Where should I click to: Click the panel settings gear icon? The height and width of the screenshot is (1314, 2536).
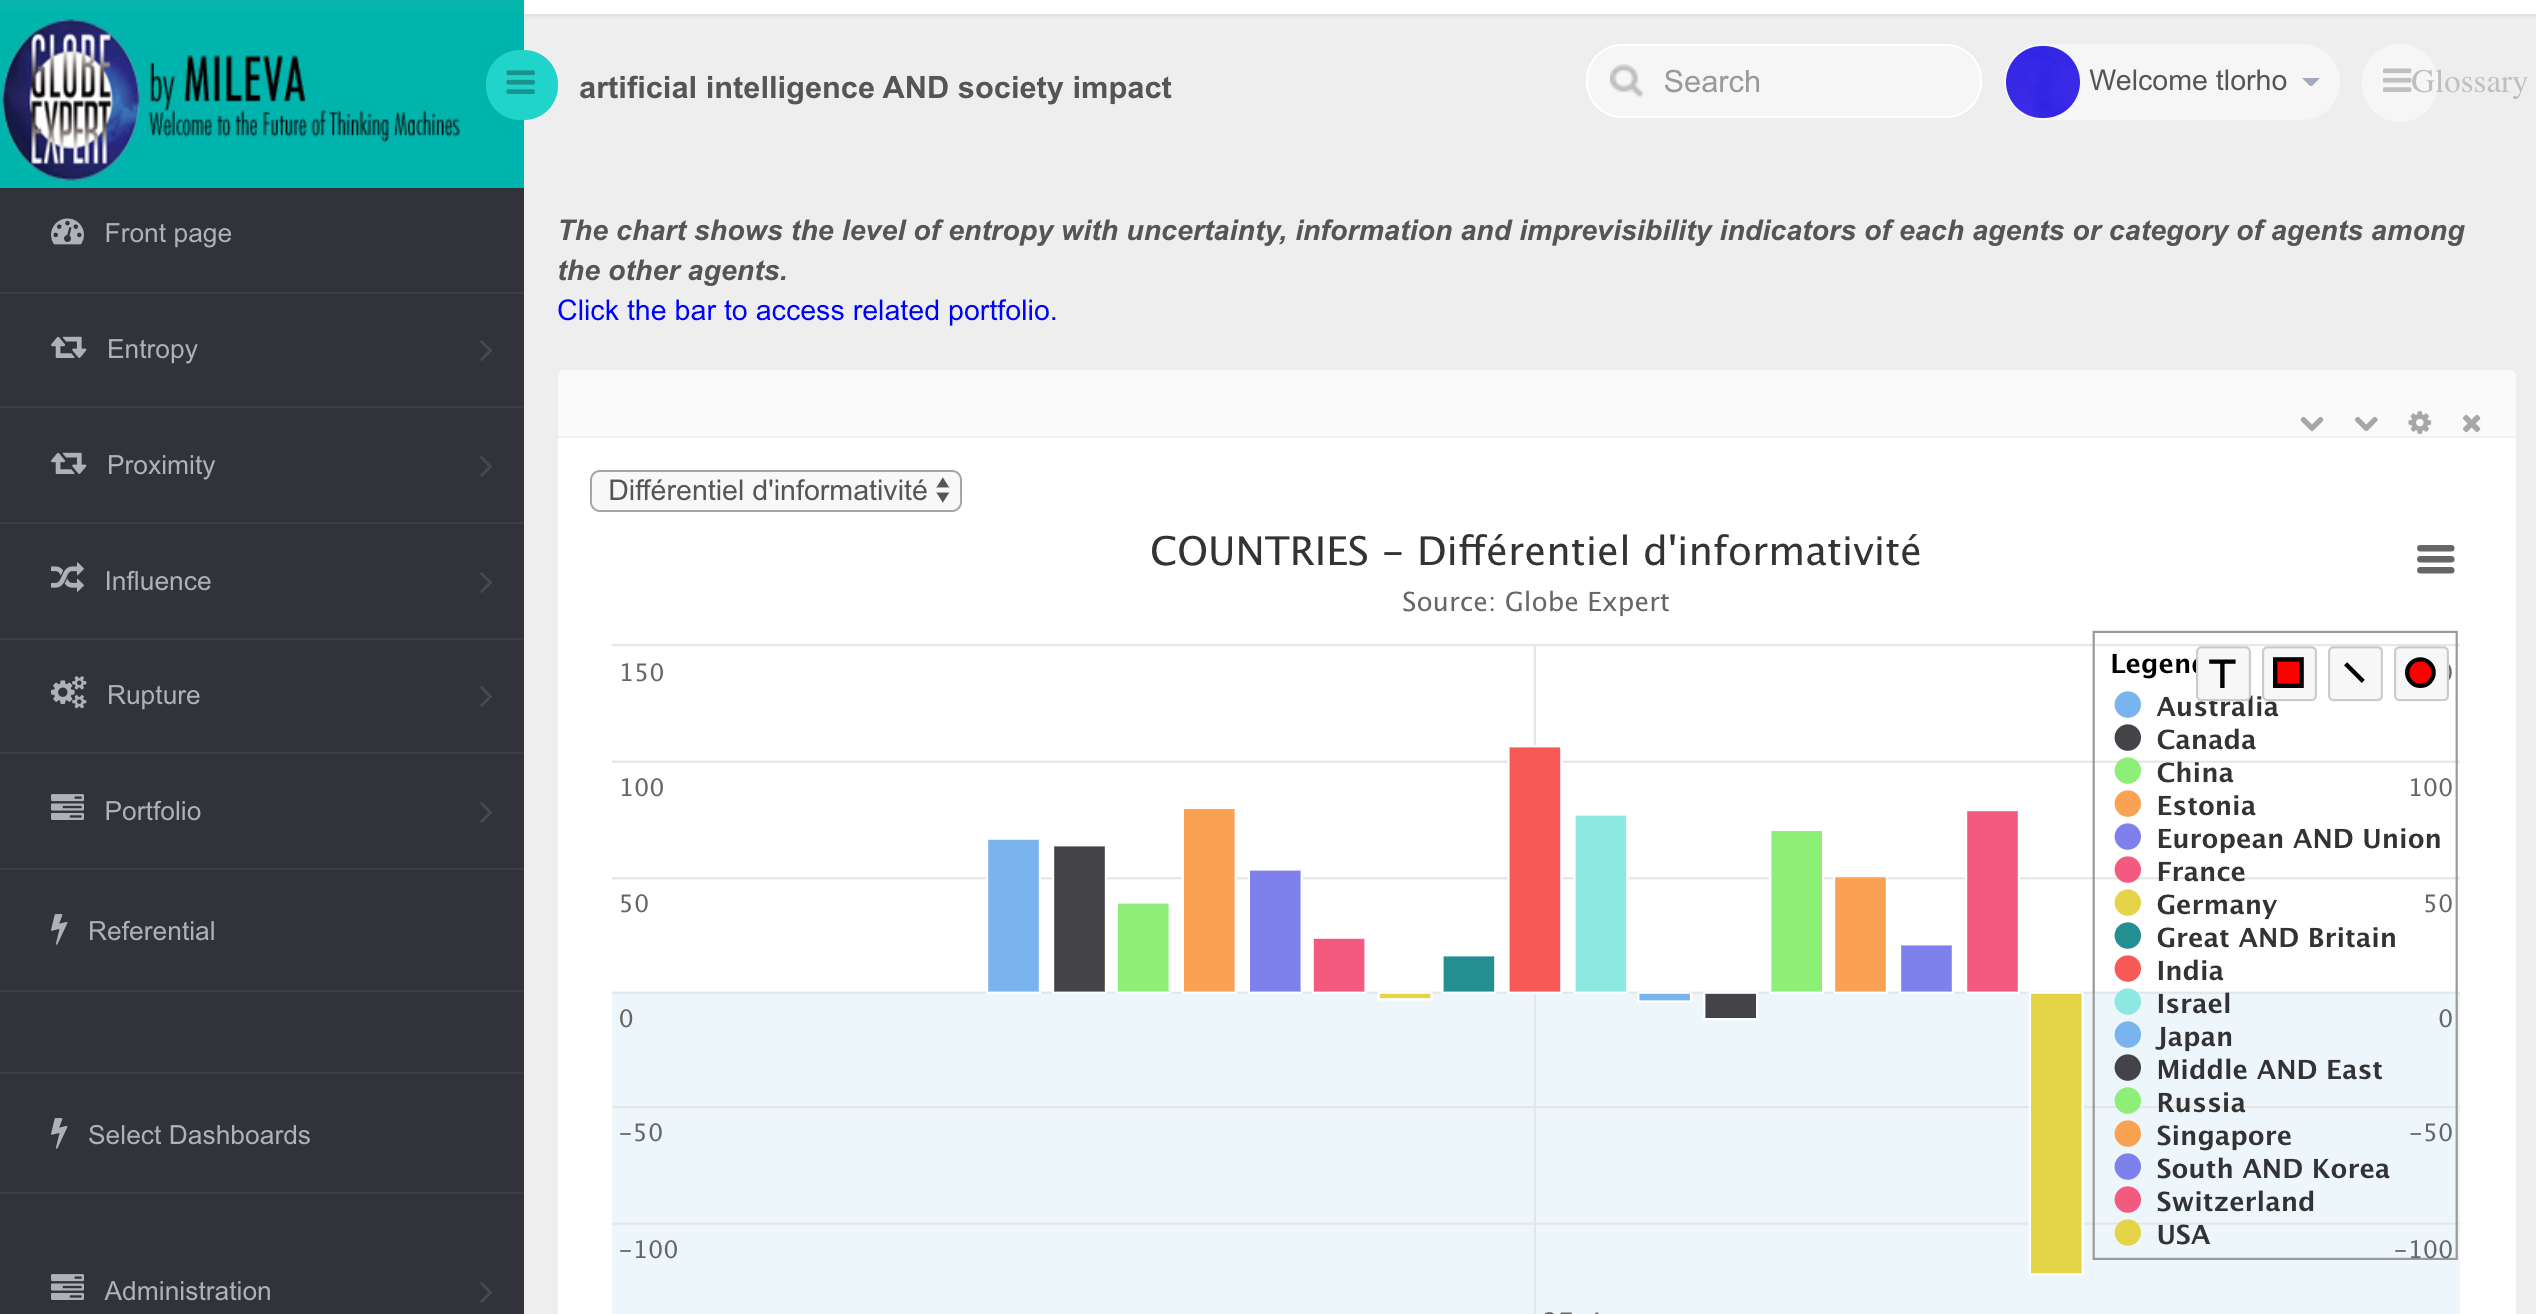2419,423
